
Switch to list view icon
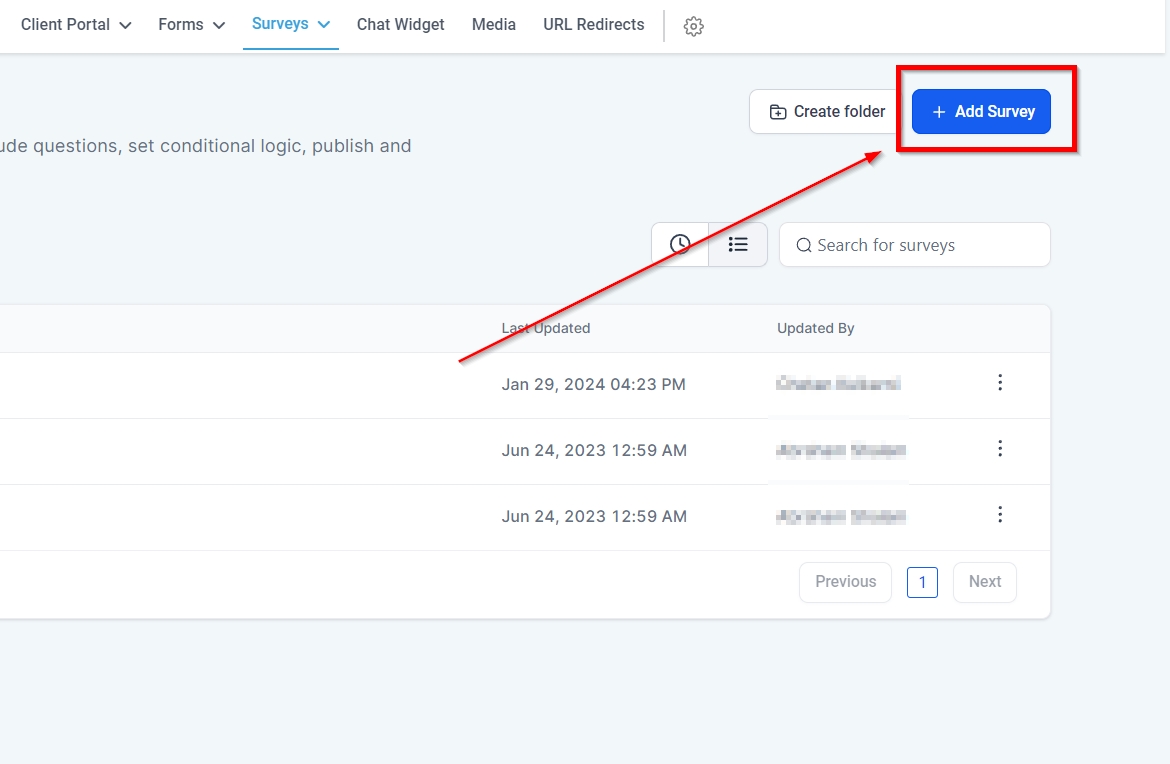tap(738, 244)
